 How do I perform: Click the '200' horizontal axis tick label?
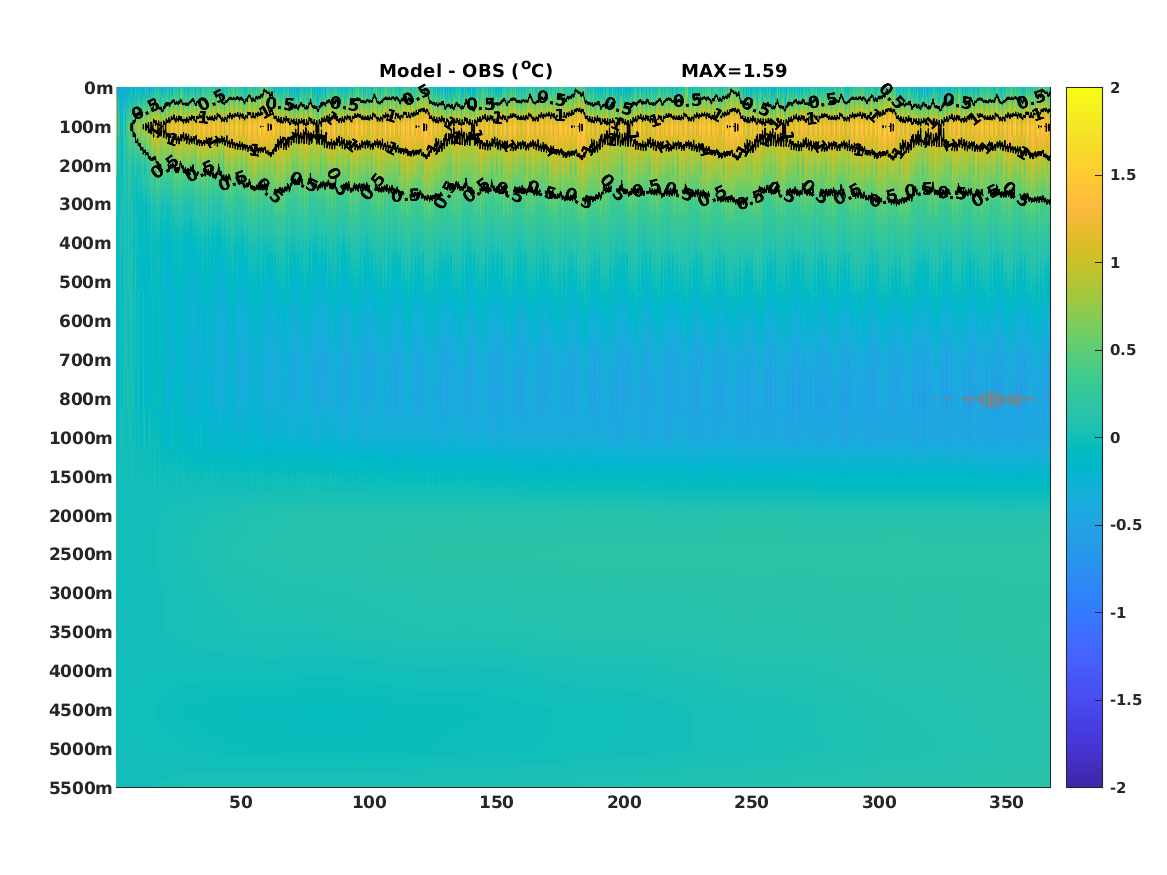coord(624,803)
